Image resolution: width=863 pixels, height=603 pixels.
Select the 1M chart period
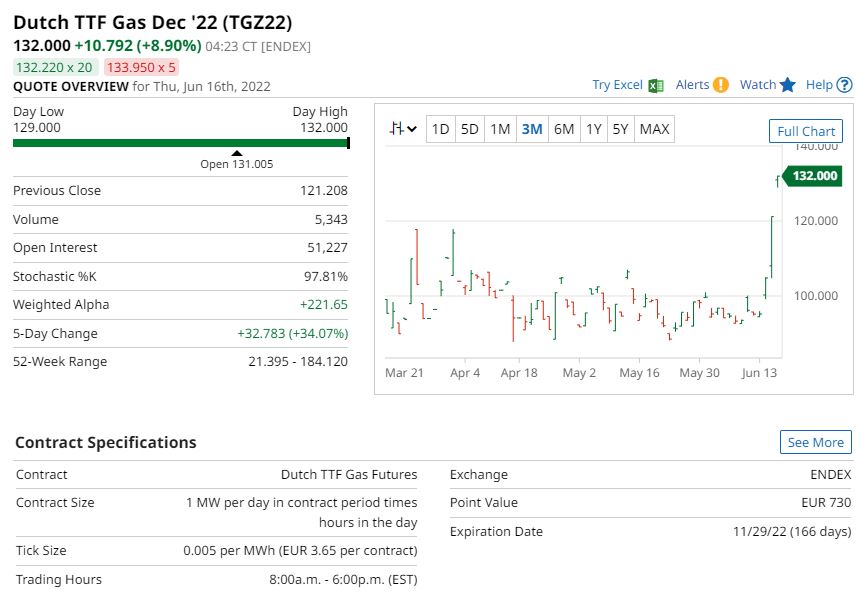(501, 129)
